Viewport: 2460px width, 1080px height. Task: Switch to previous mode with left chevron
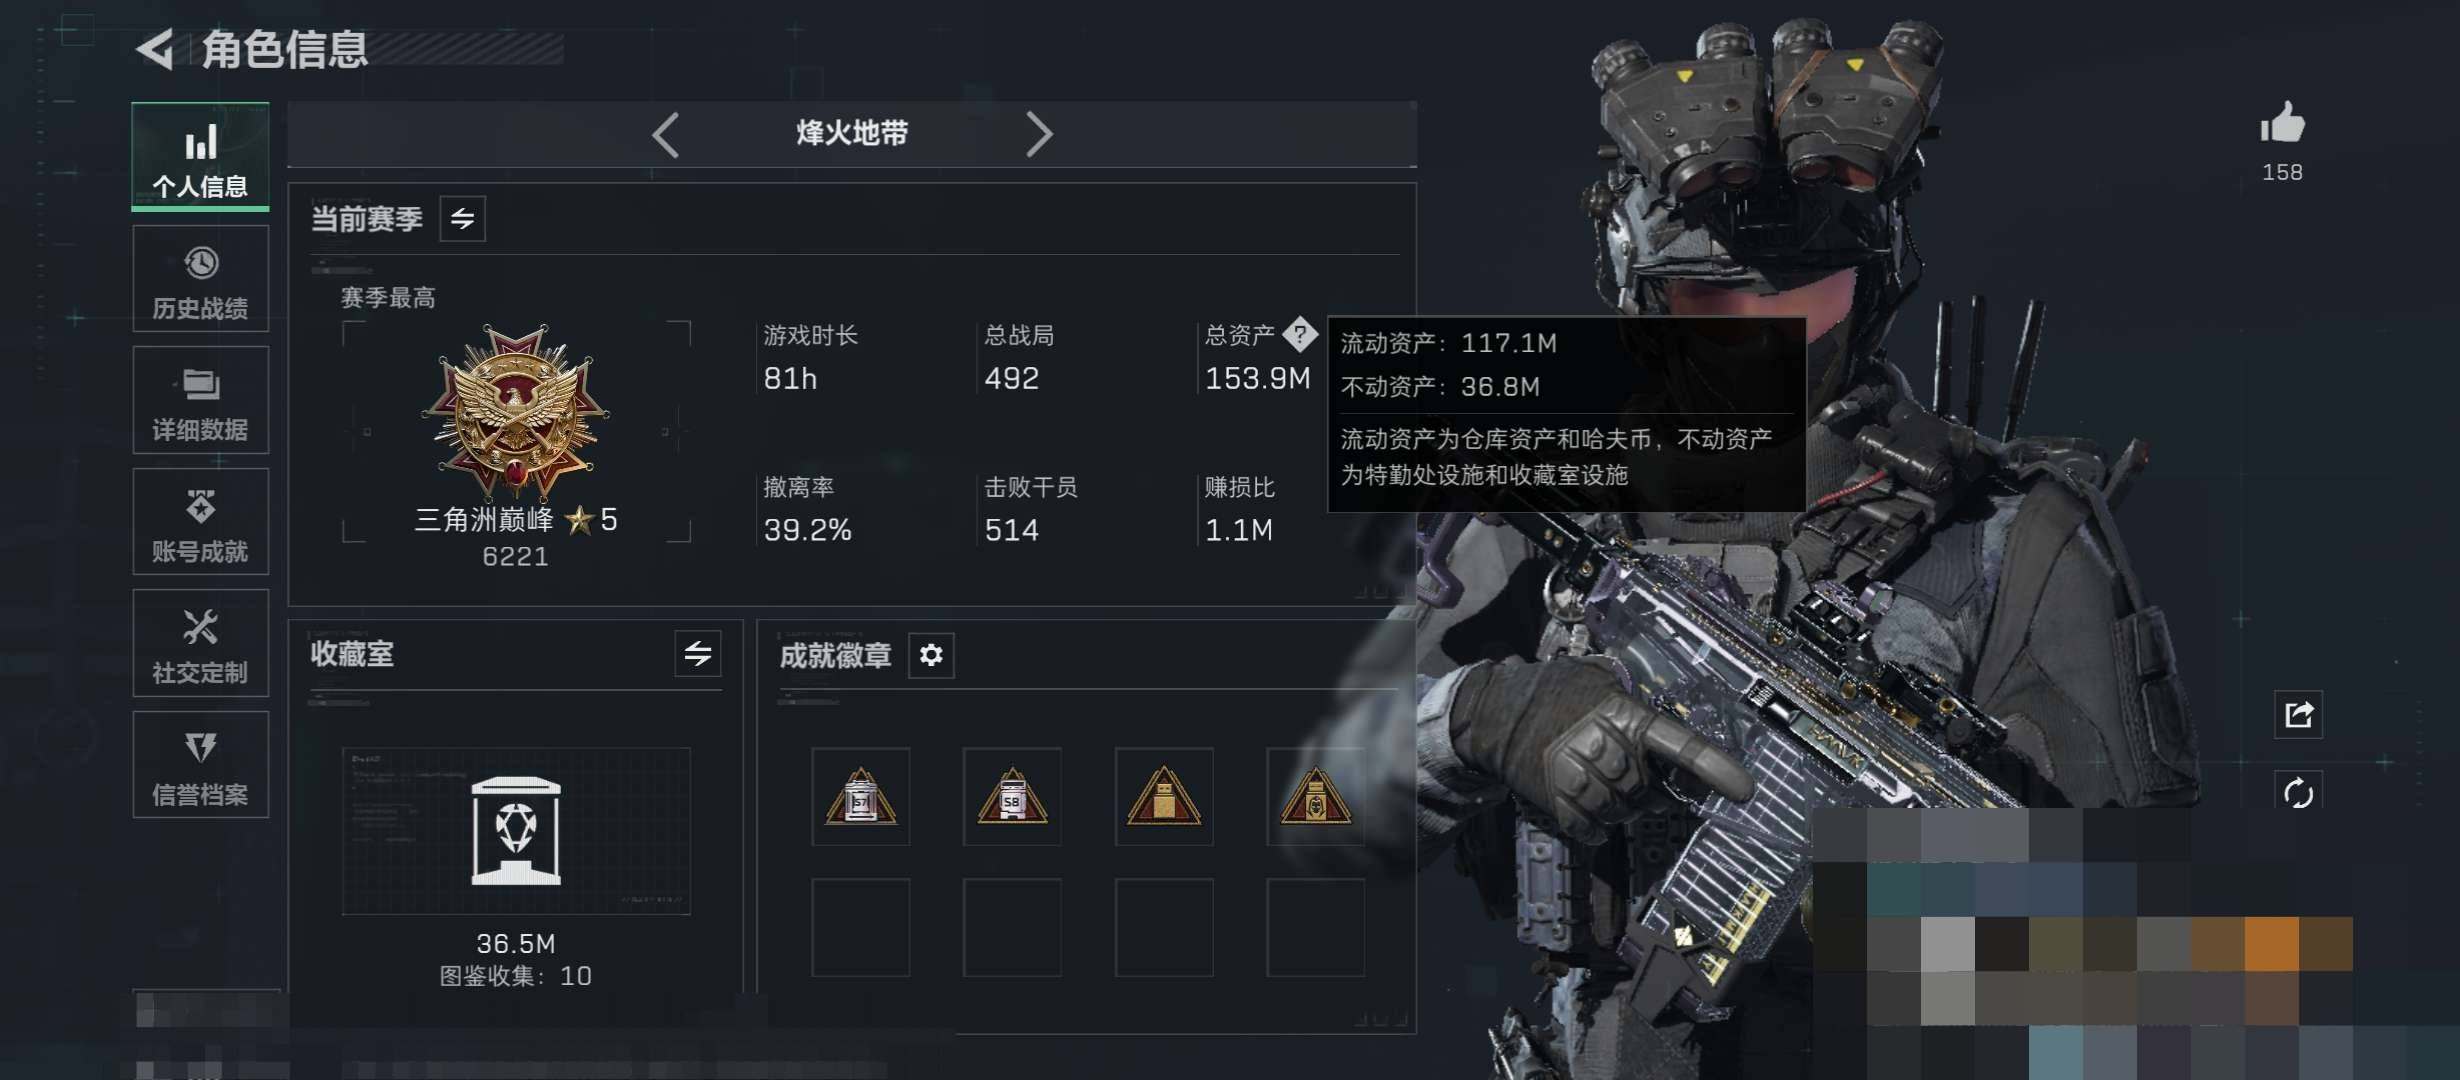[666, 134]
